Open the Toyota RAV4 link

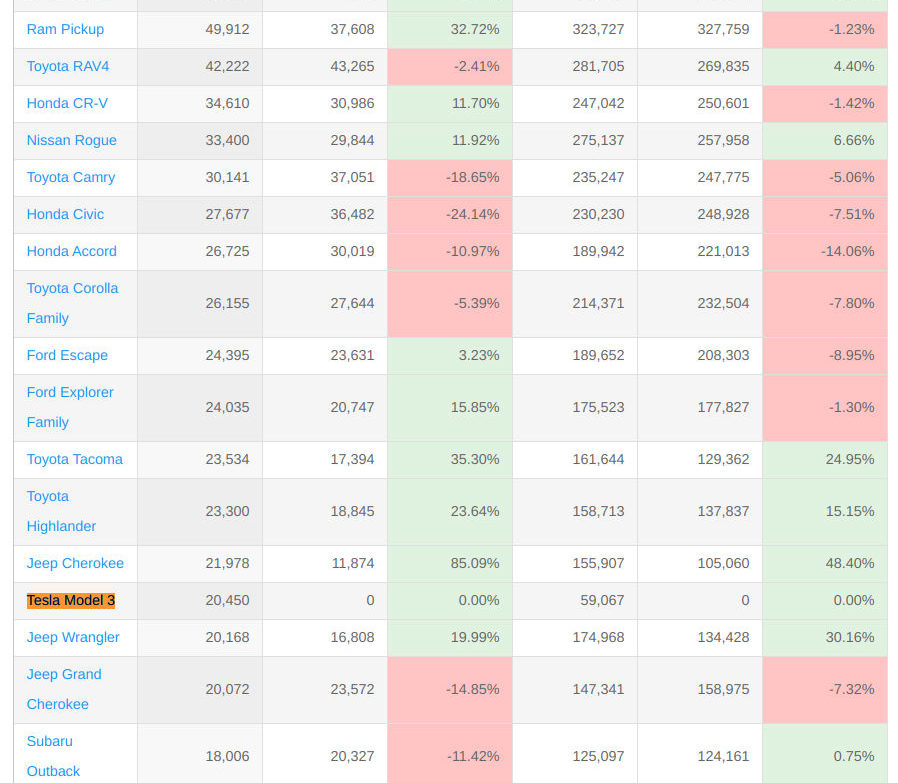(x=68, y=66)
